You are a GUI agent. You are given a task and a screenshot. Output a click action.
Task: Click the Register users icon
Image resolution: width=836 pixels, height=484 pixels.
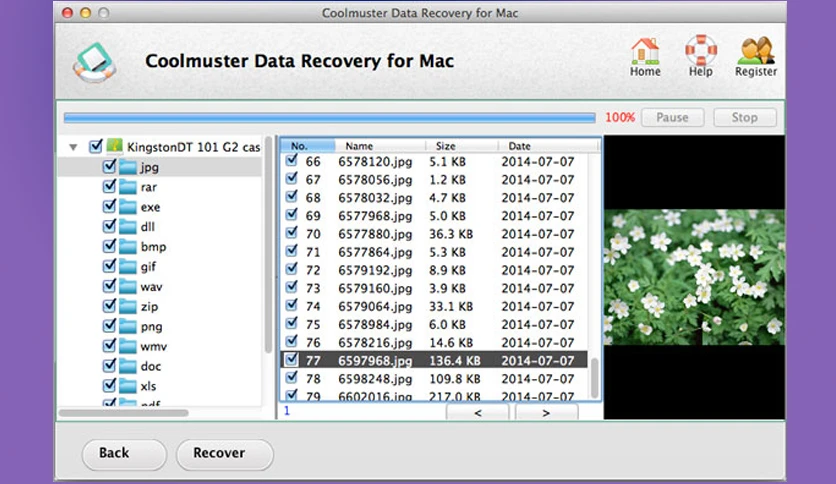point(755,51)
